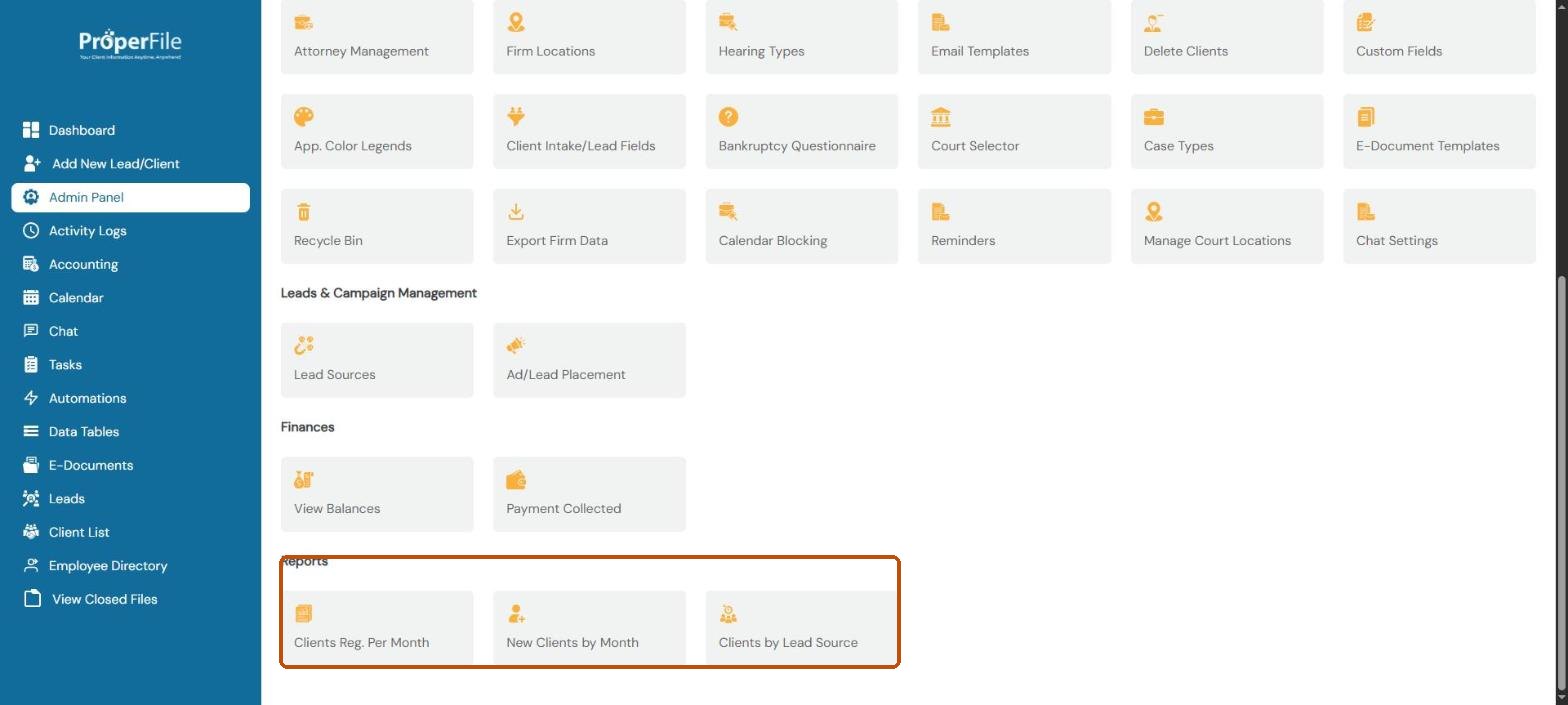
Task: Click the Employee Directory person icon
Action: tap(31, 565)
